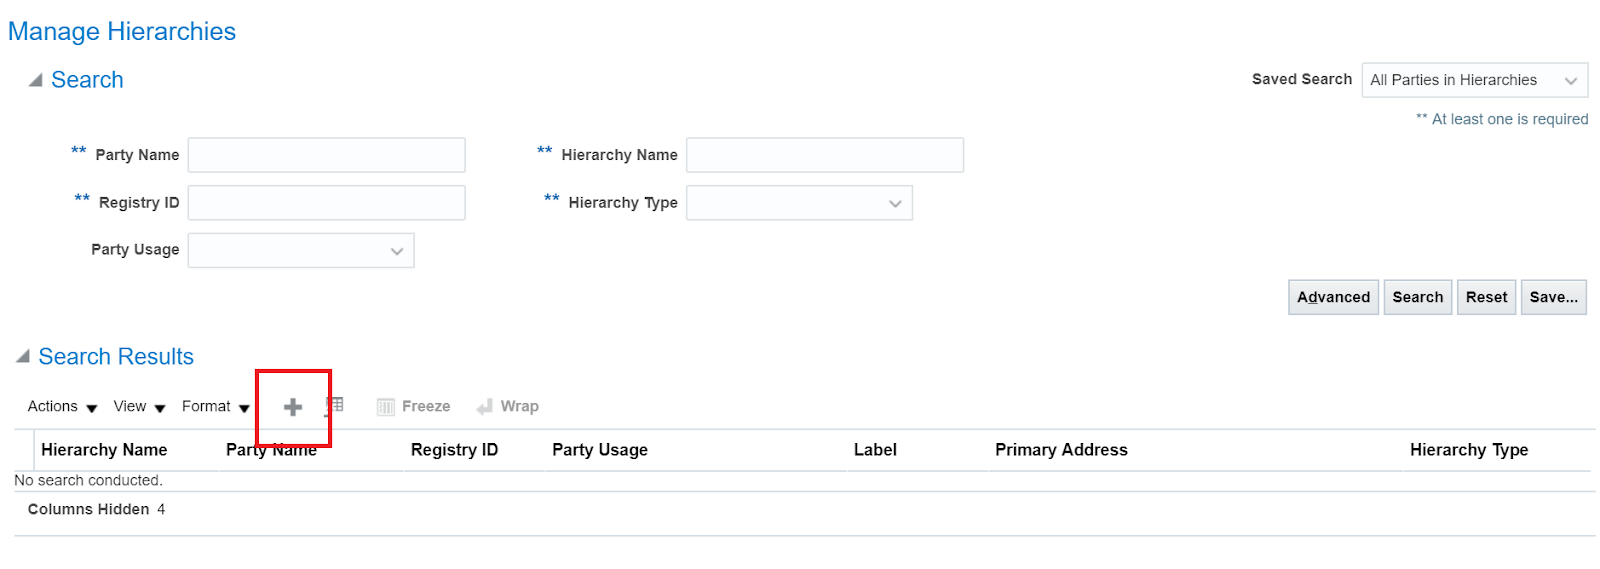Click the Detach table icon
Screen dimensions: 1600x569
[334, 406]
